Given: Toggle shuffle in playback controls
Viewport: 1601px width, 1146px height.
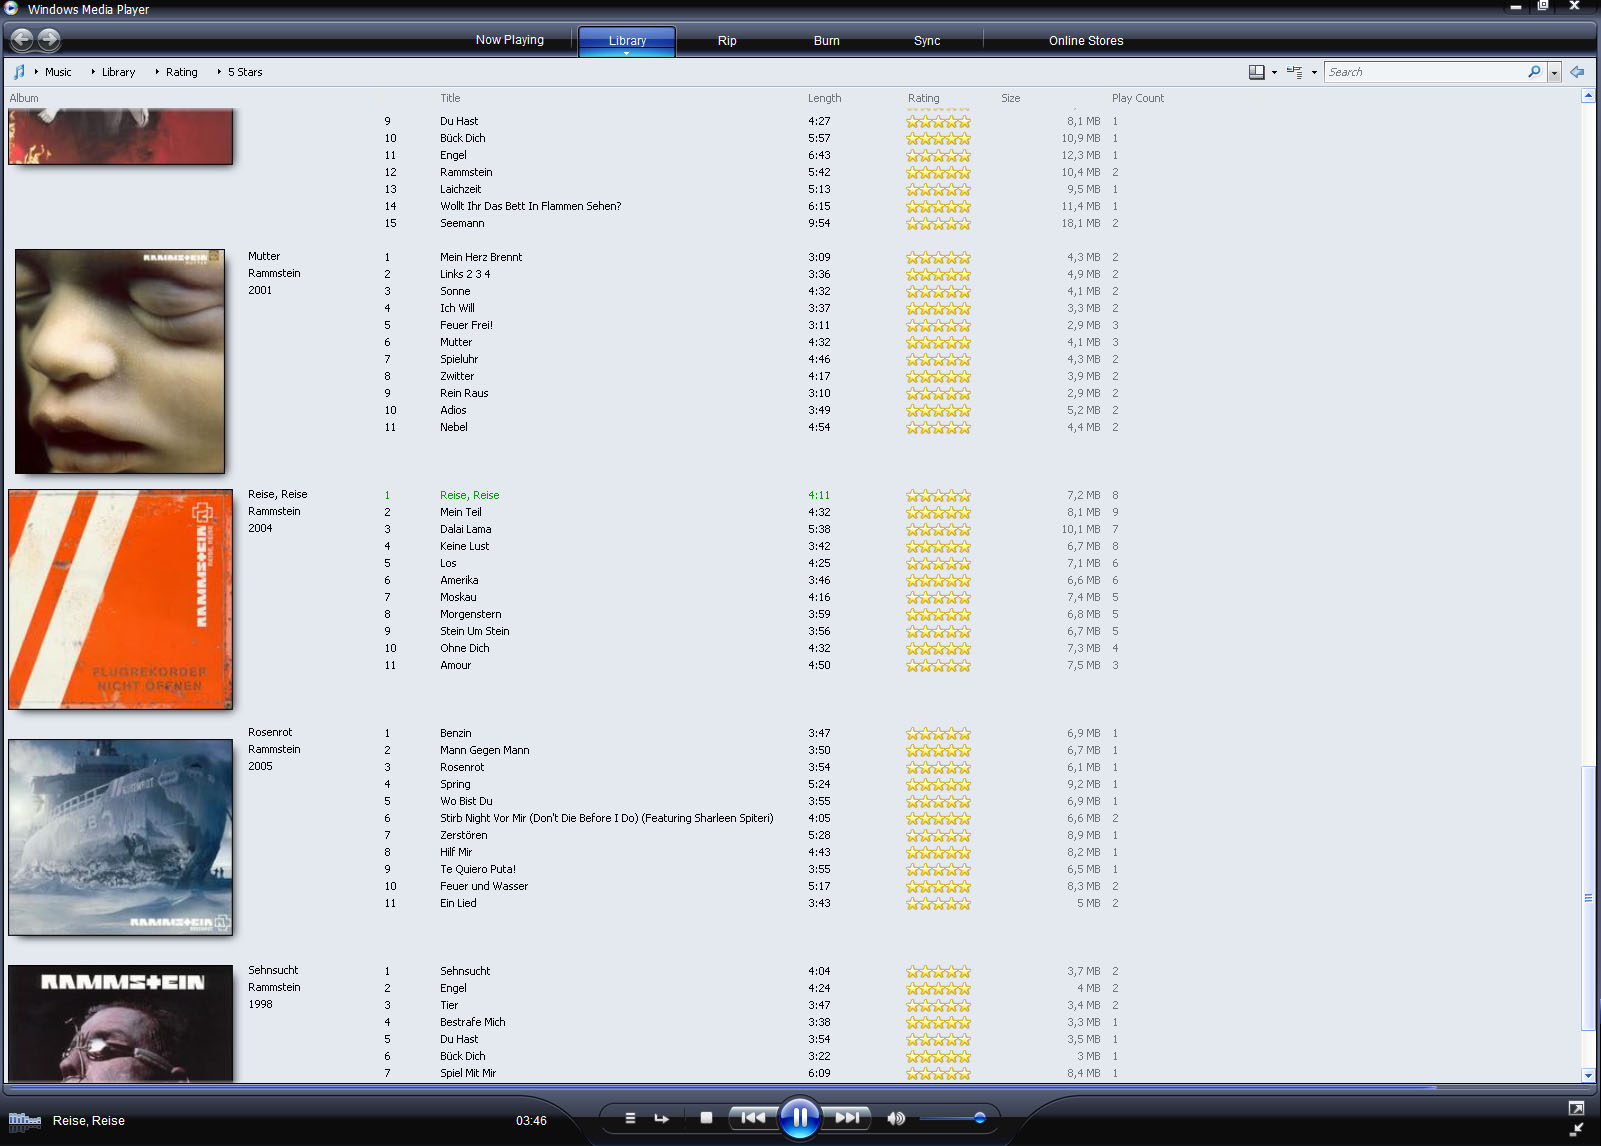Looking at the screenshot, I should point(630,1118).
